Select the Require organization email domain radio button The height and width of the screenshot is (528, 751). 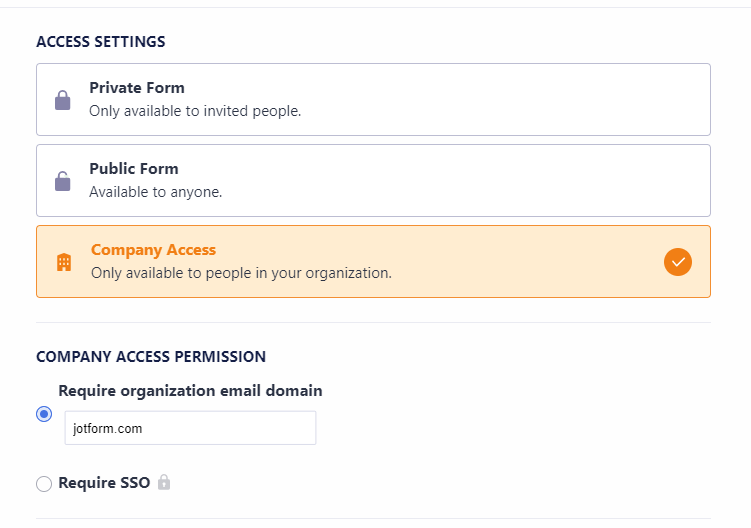(44, 414)
